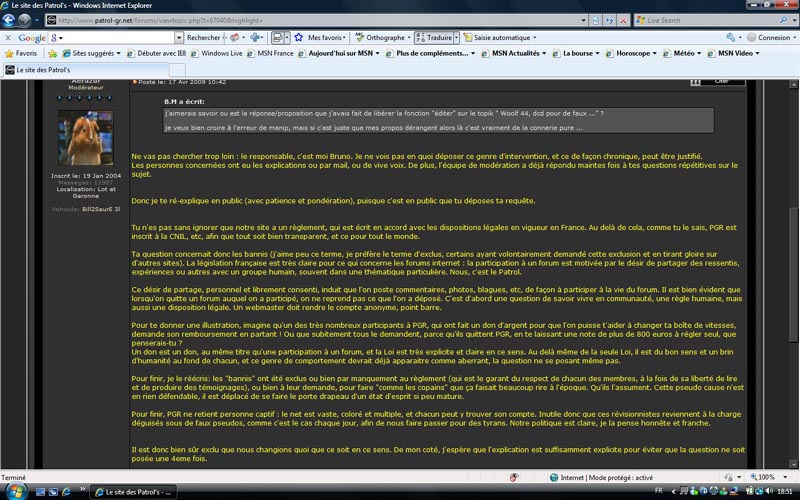This screenshot has width=800, height=500.
Task: Click scroll down arrow of the page
Action: click(793, 464)
